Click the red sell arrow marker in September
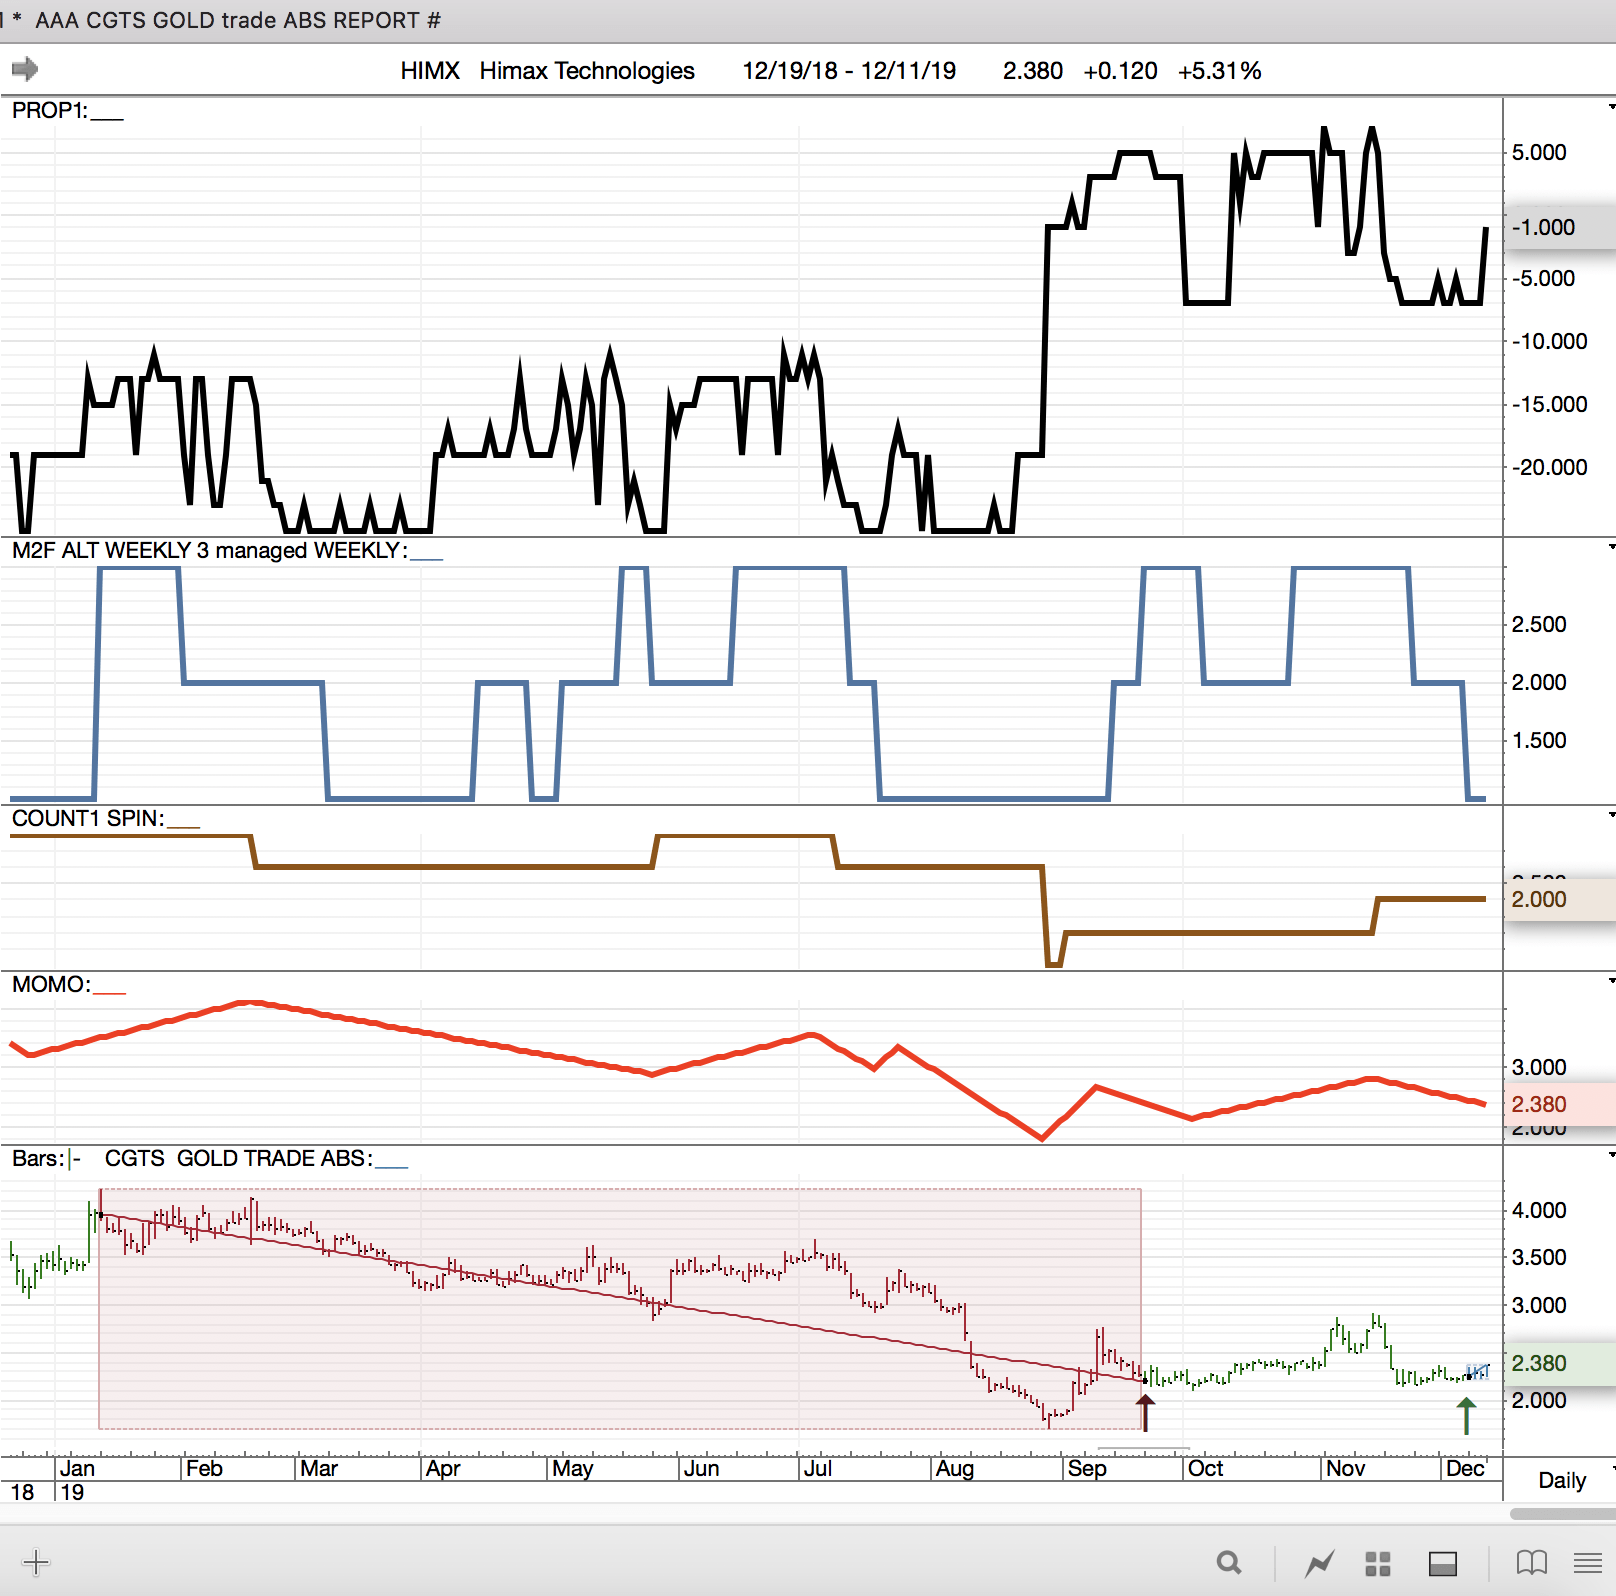 point(1145,1413)
